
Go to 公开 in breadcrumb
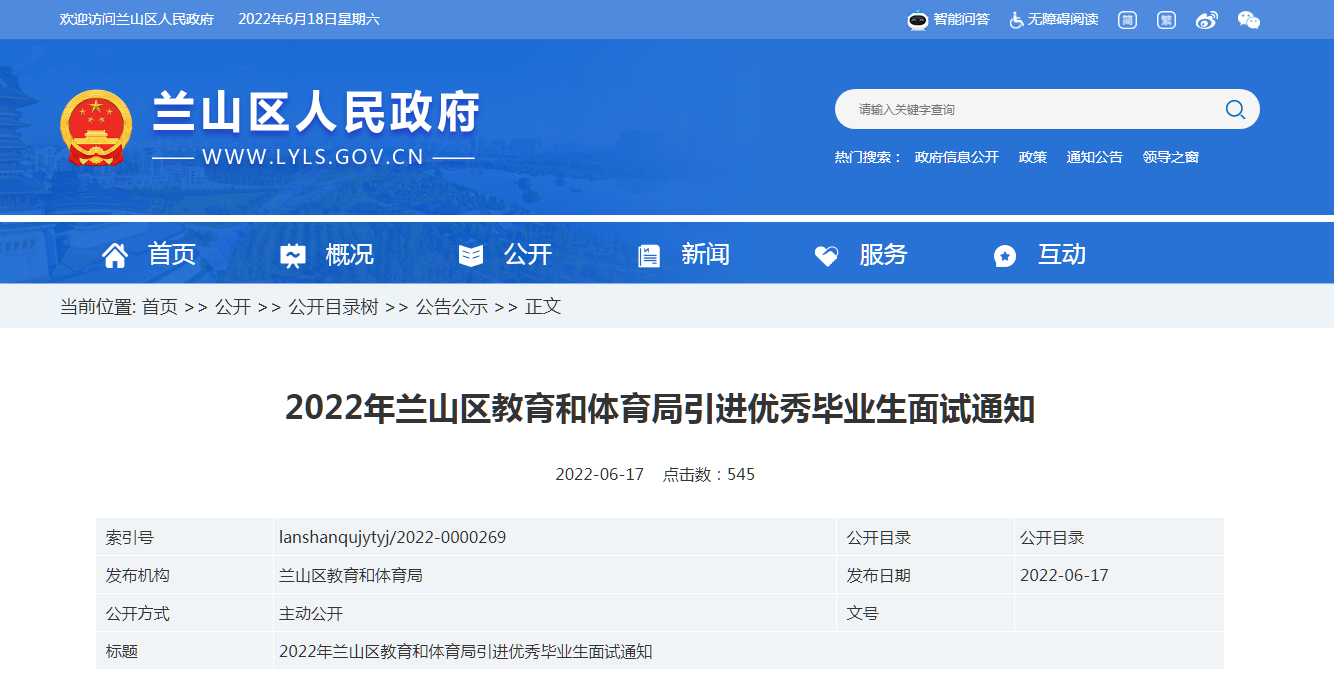coord(233,307)
